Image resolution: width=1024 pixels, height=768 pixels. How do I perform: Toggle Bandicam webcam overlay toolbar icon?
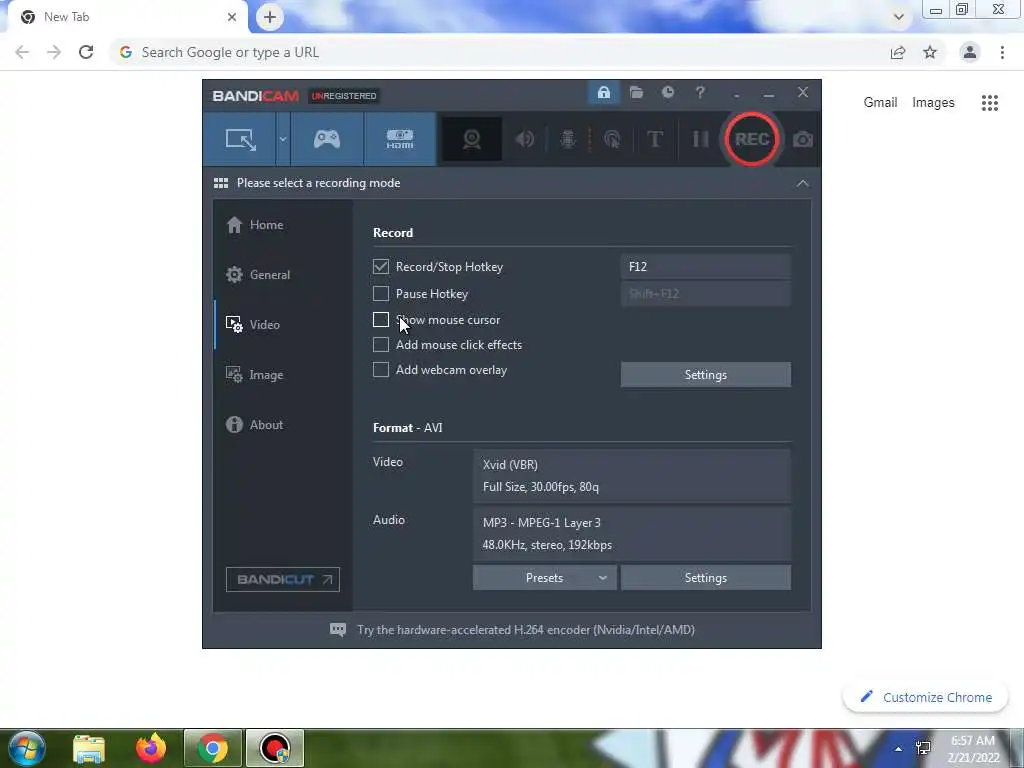click(472, 139)
